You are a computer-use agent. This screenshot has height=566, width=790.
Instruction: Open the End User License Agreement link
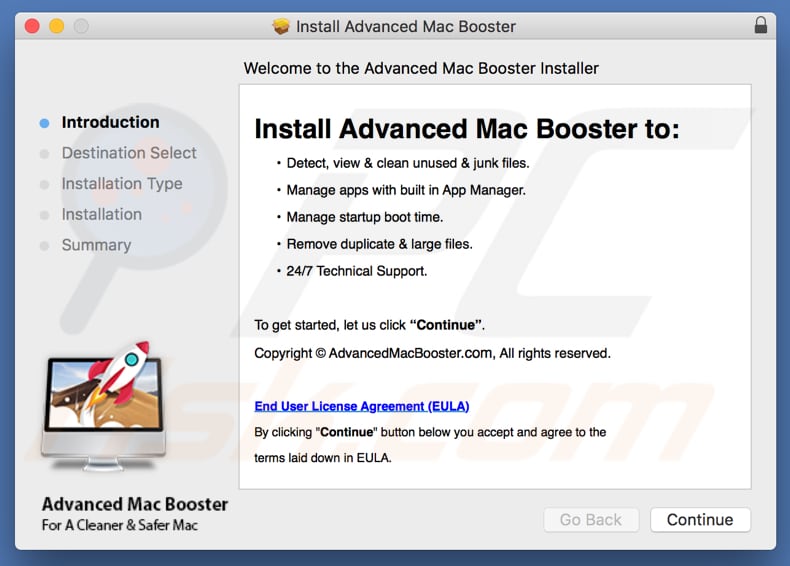click(x=362, y=406)
